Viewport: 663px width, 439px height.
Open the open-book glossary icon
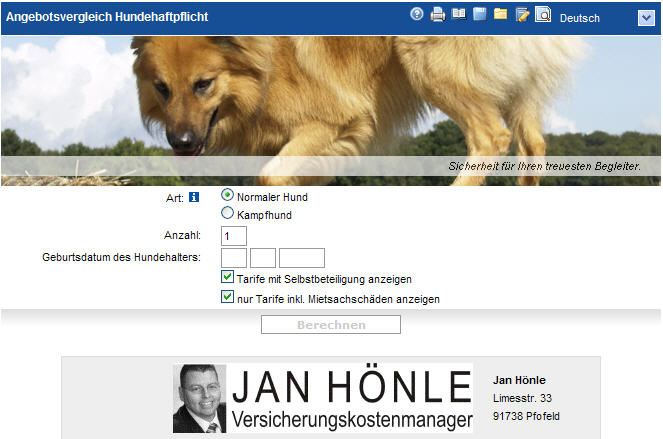point(458,15)
